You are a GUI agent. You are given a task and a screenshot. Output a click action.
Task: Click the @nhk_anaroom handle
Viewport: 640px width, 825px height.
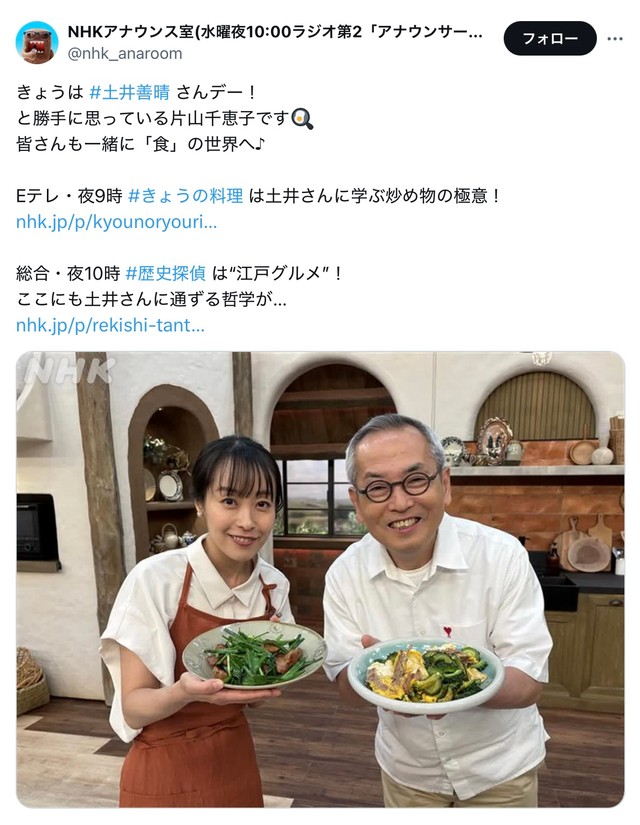(125, 54)
